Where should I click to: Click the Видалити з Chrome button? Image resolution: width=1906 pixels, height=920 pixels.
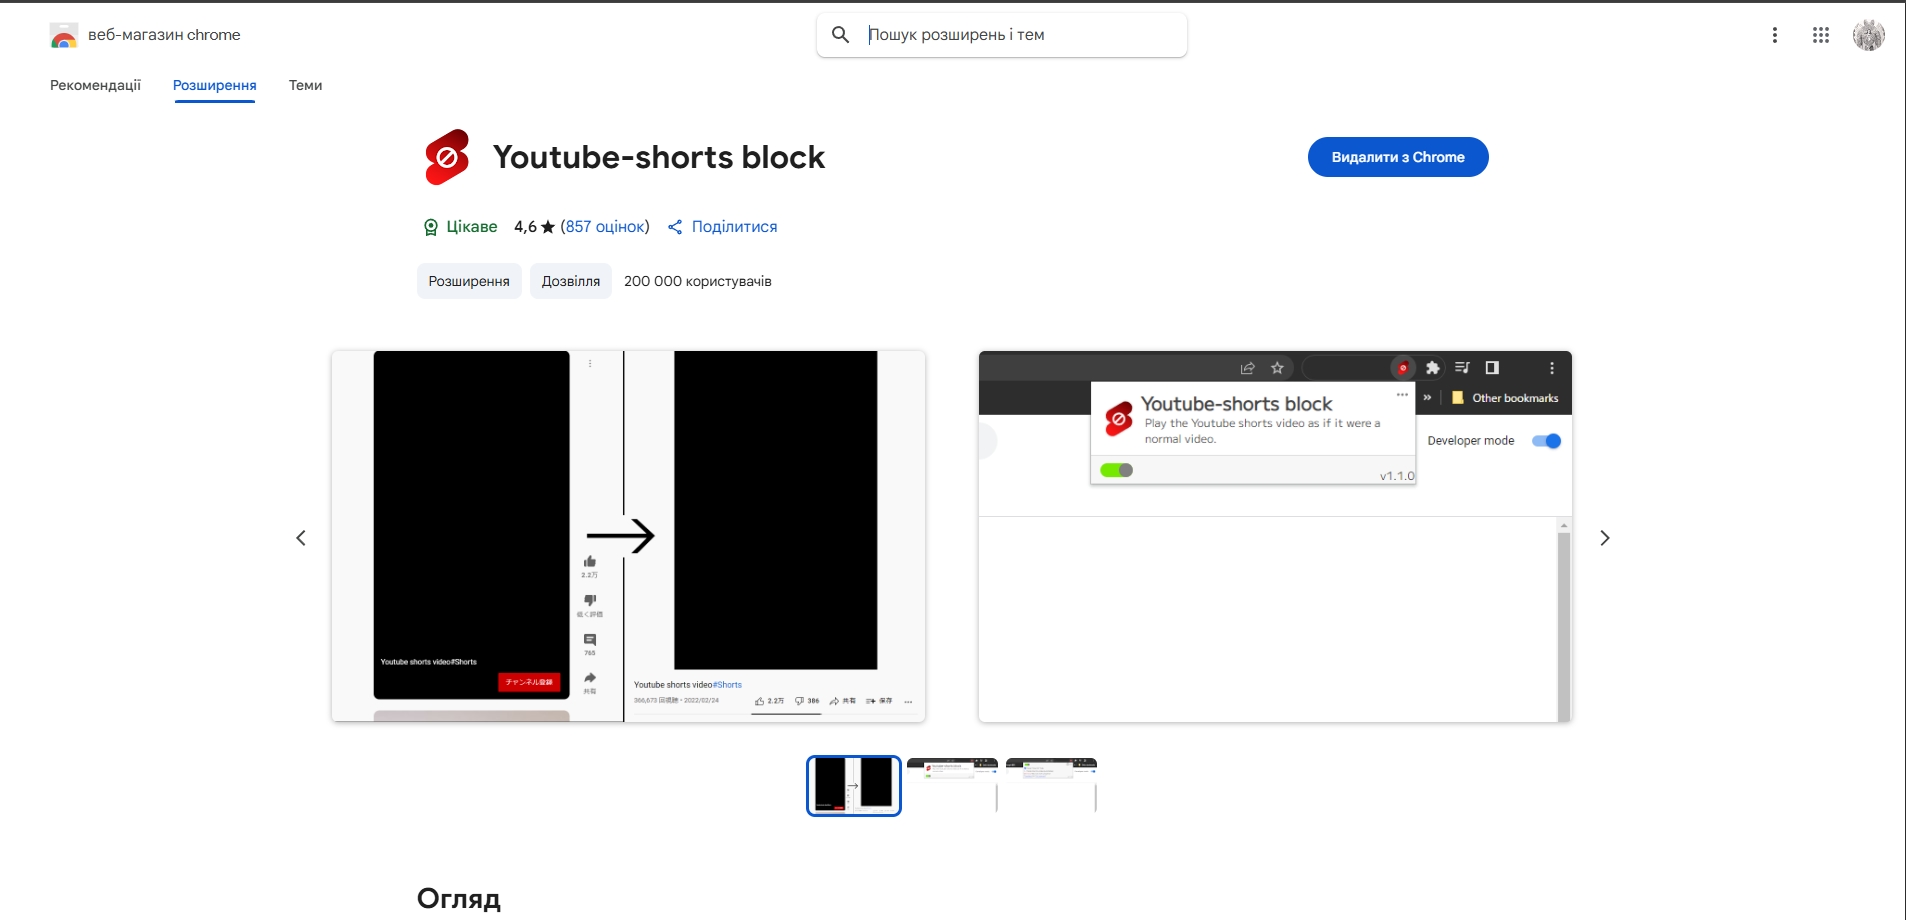[x=1398, y=157]
